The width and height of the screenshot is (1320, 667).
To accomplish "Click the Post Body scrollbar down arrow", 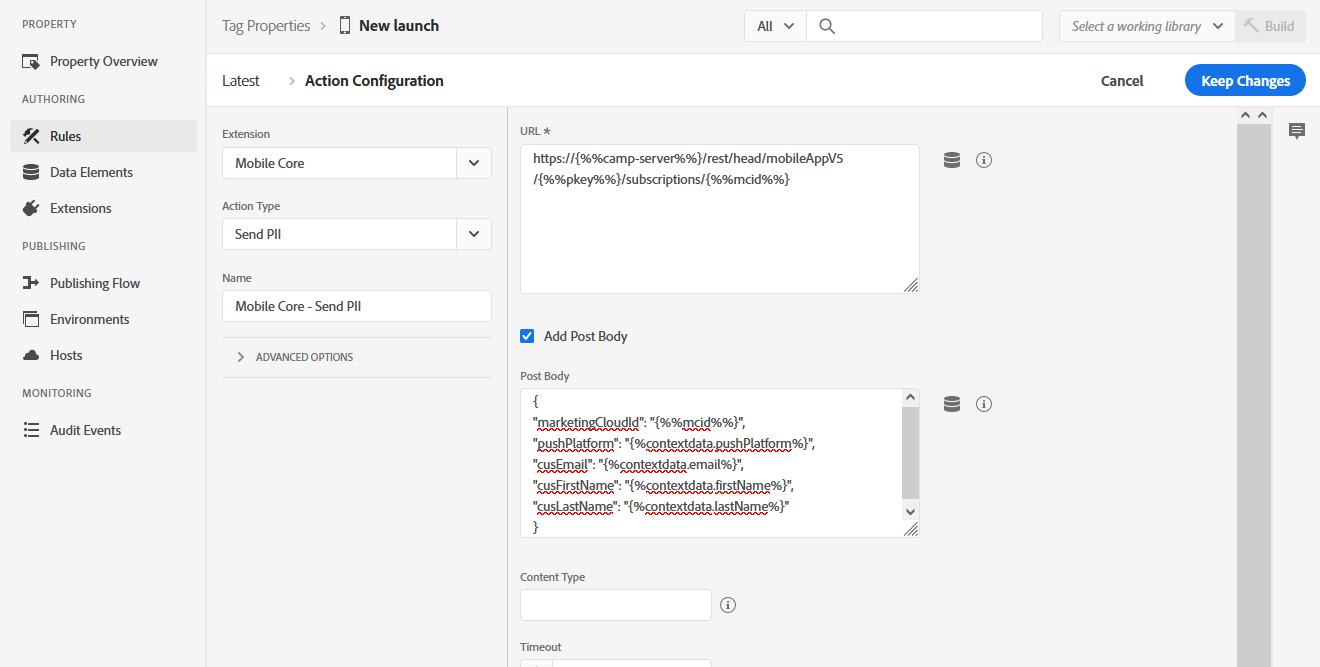I will (910, 511).
